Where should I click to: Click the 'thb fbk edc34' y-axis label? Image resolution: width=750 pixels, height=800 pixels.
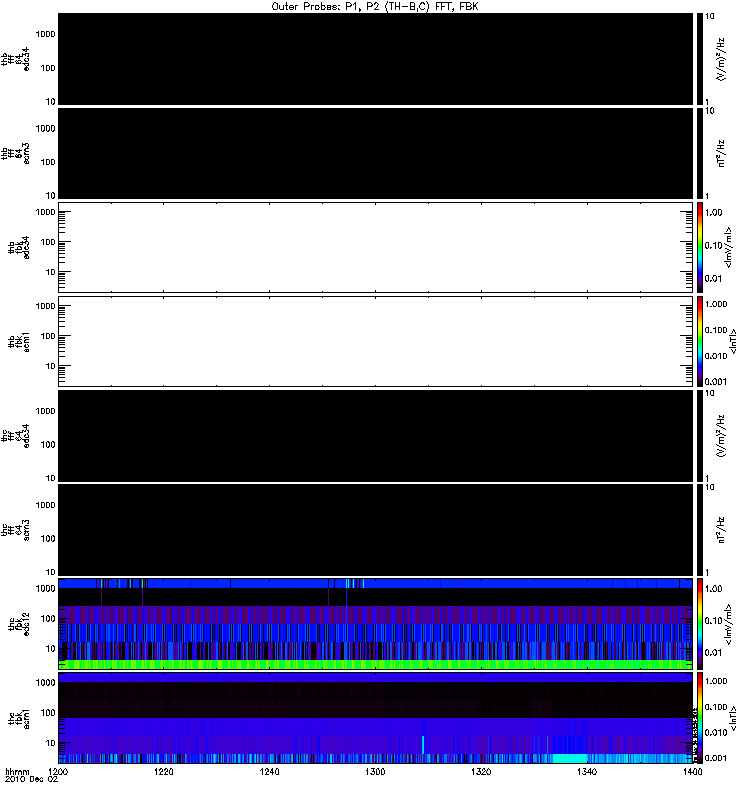[19, 247]
